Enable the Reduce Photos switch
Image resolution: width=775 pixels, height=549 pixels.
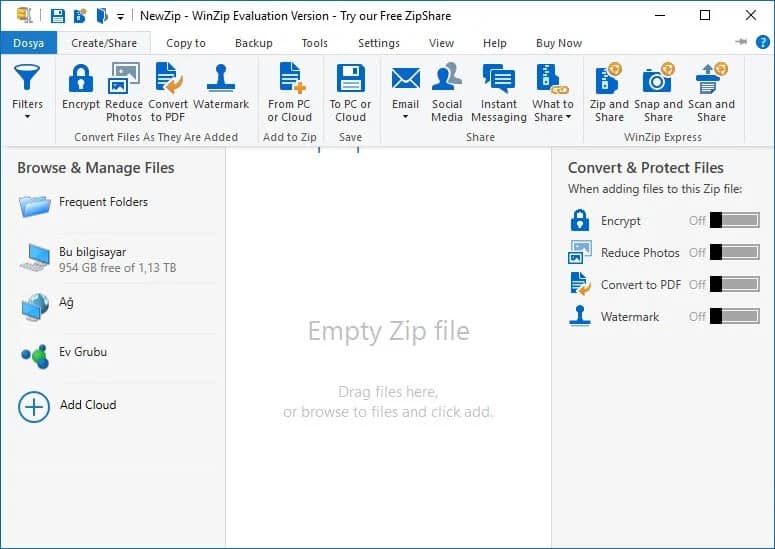tap(734, 253)
